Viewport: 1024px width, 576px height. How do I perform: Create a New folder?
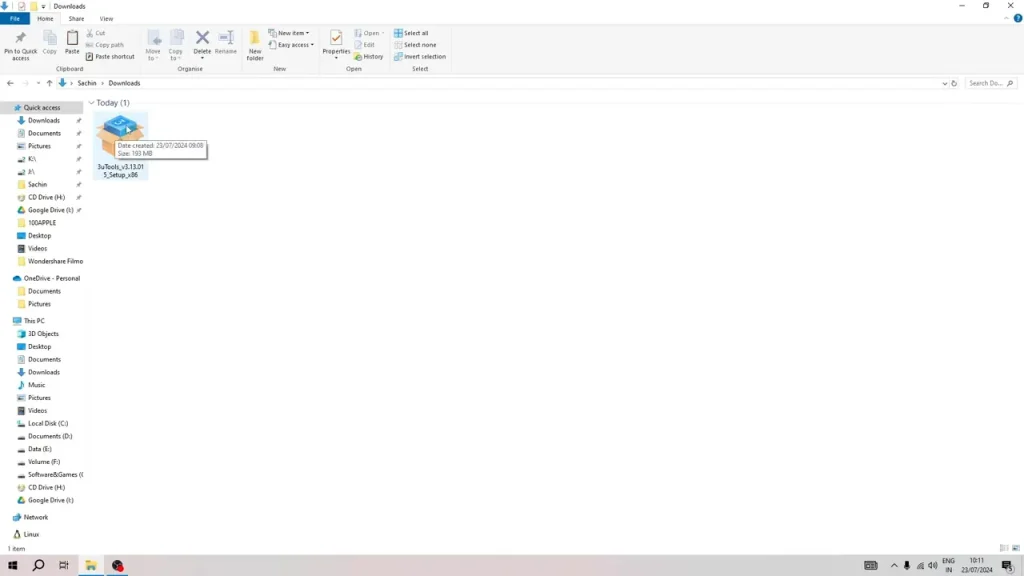click(x=255, y=46)
